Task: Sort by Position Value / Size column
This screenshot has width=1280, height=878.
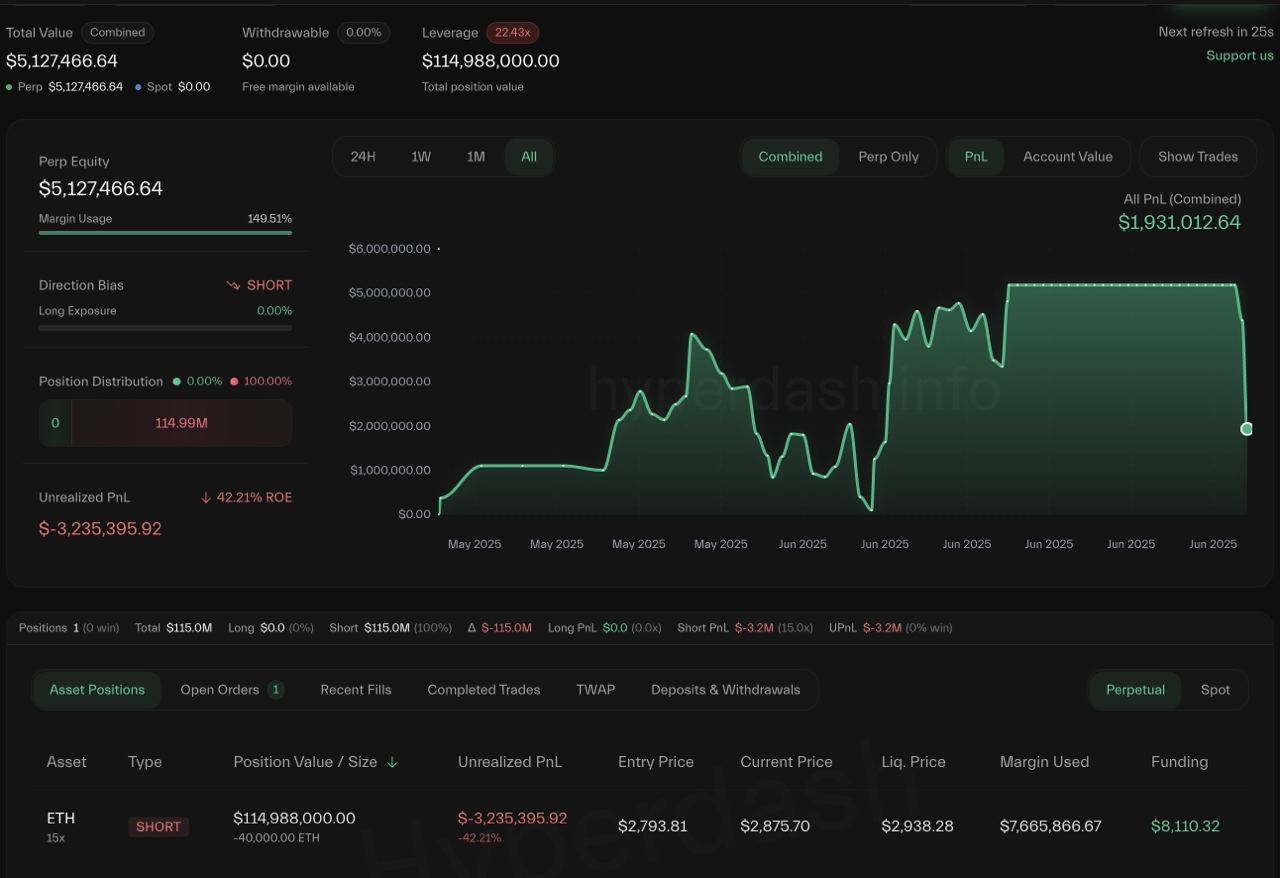Action: click(305, 762)
